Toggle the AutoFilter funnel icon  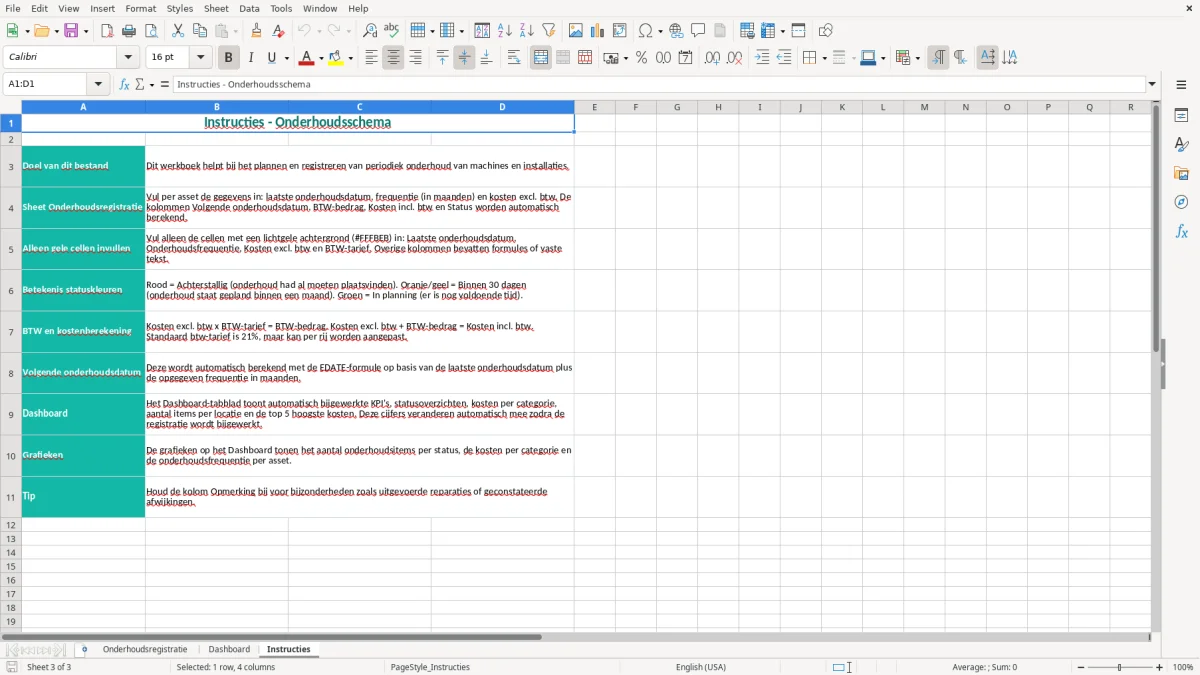pos(548,31)
